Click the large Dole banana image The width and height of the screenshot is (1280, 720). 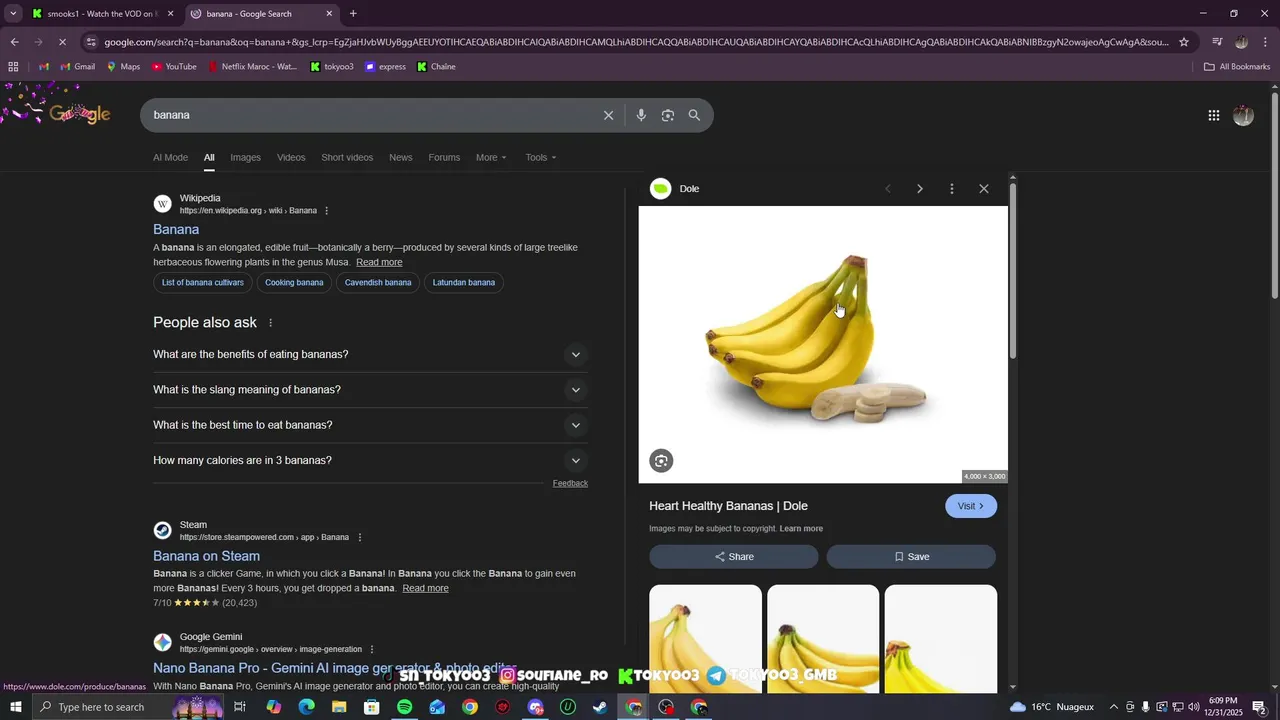[x=823, y=345]
